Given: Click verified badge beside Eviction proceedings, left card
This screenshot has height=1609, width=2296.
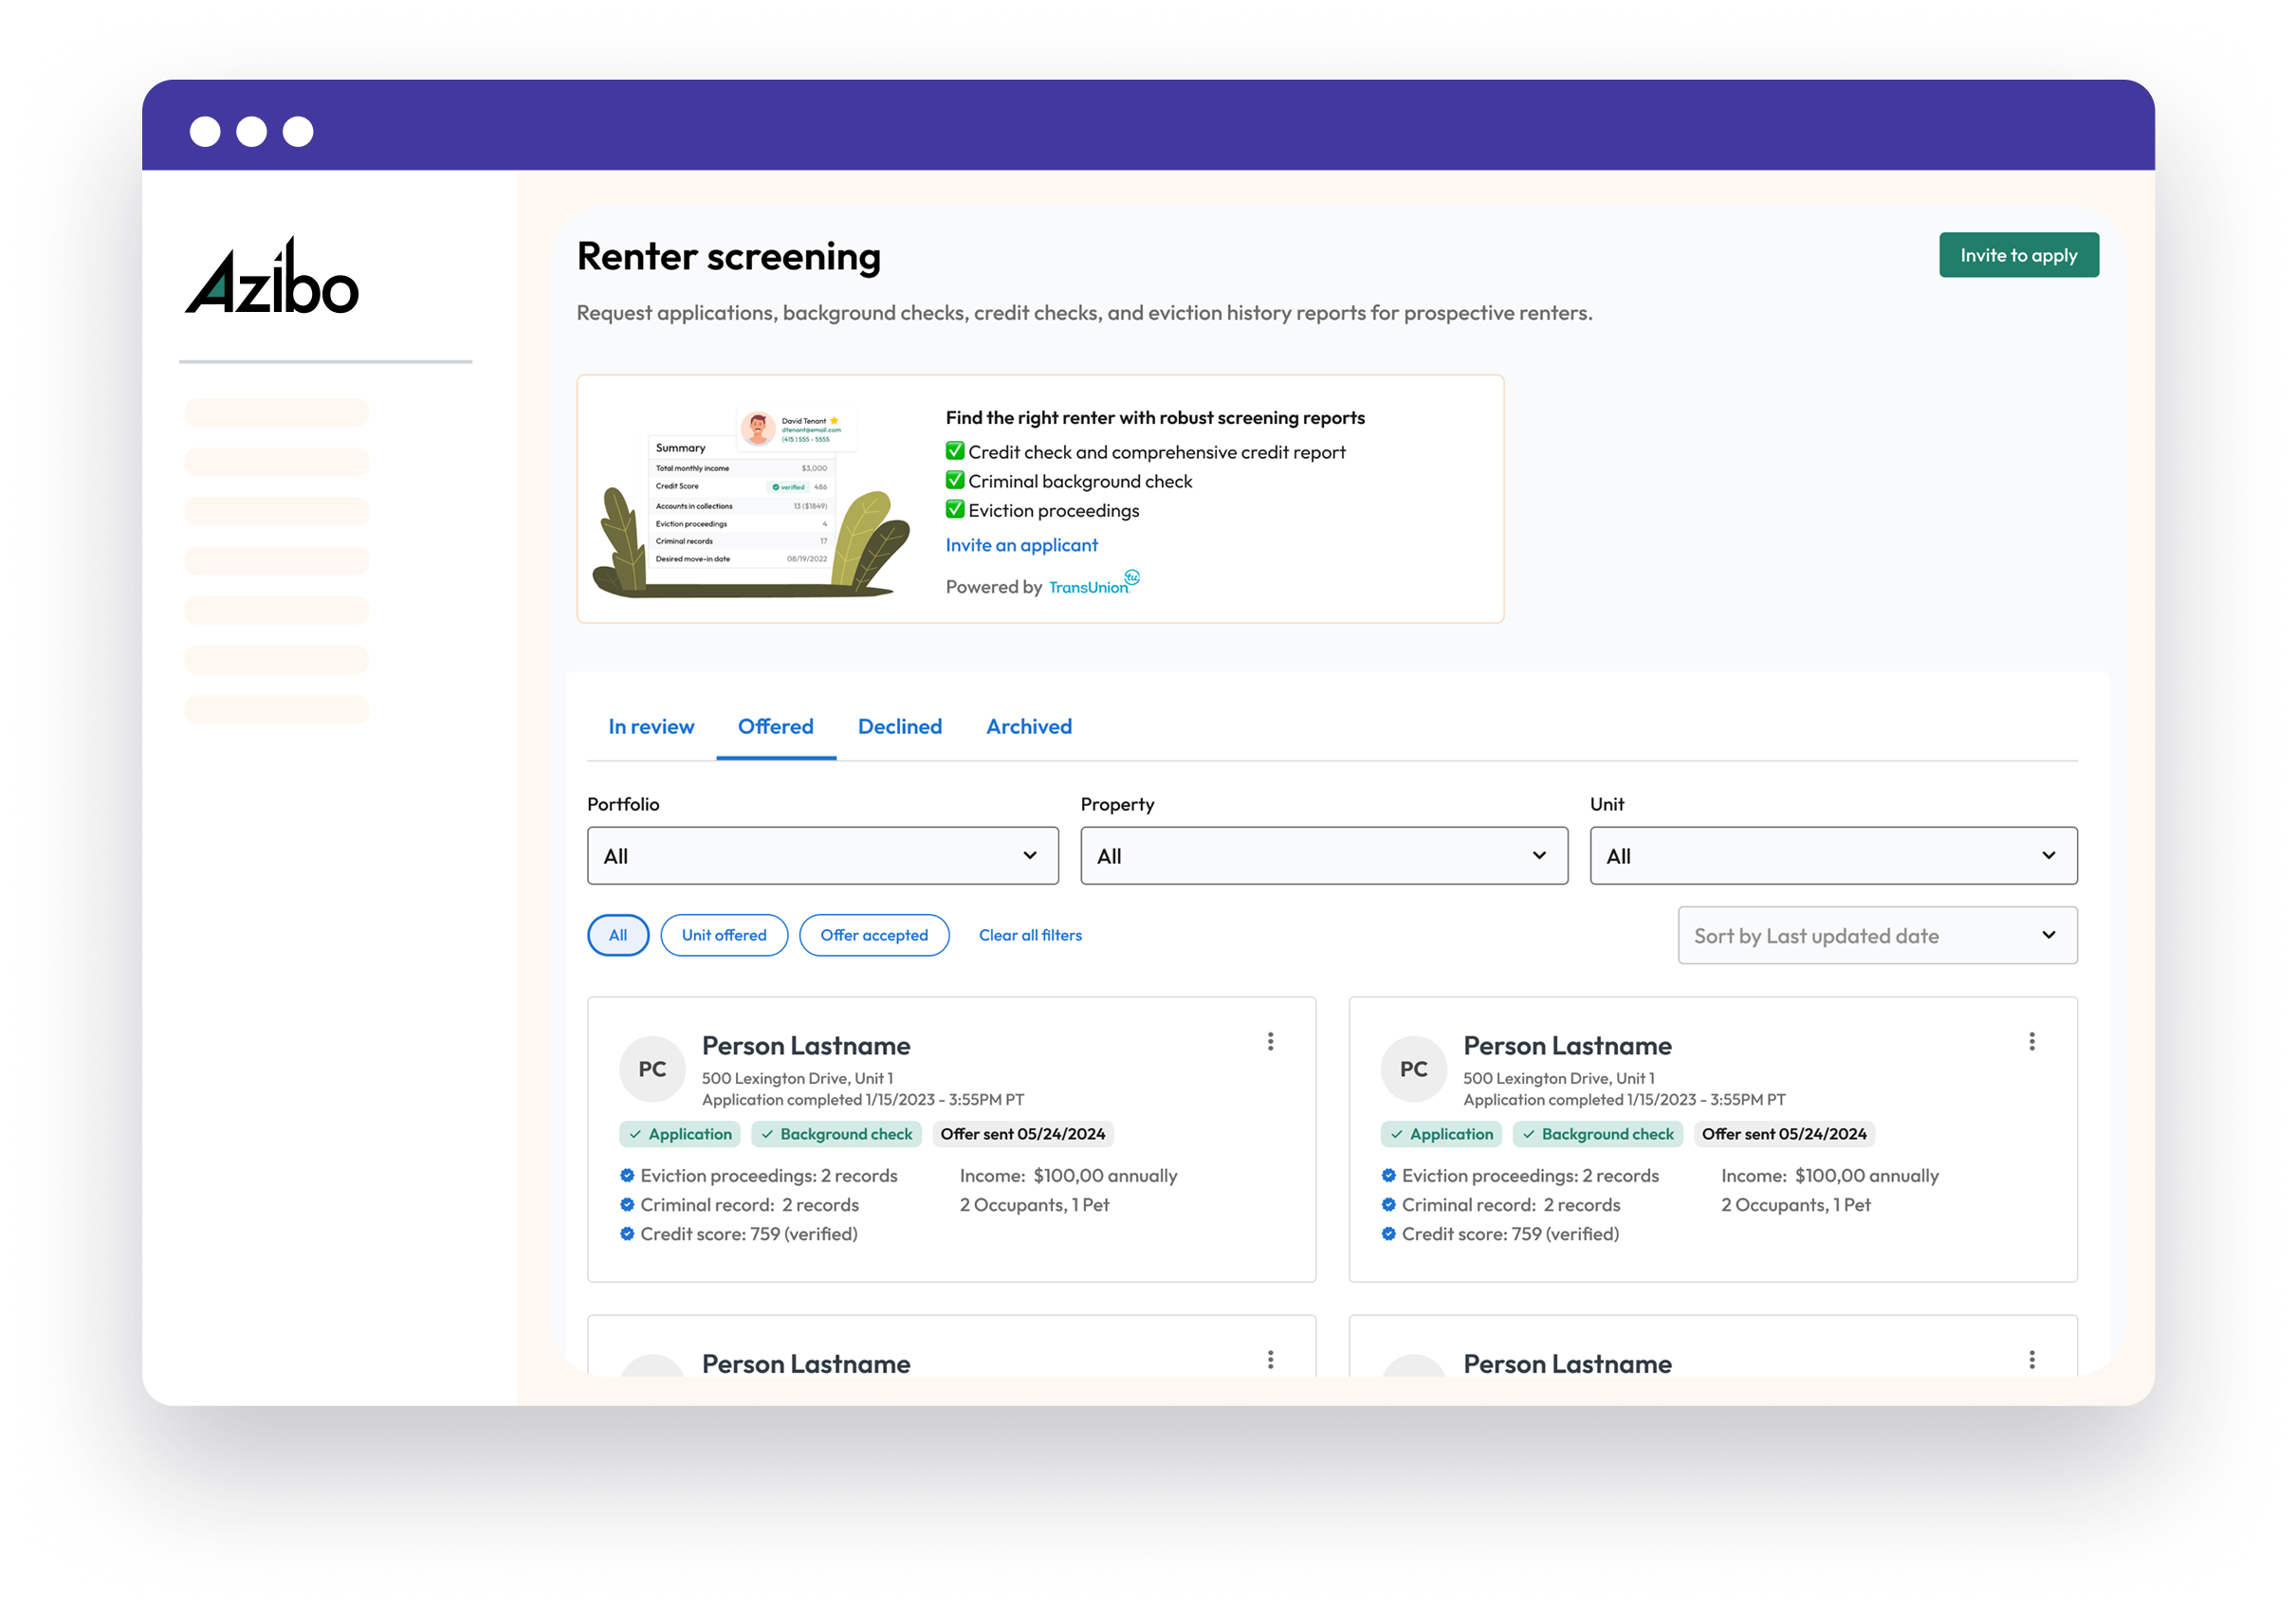Looking at the screenshot, I should 627,1175.
